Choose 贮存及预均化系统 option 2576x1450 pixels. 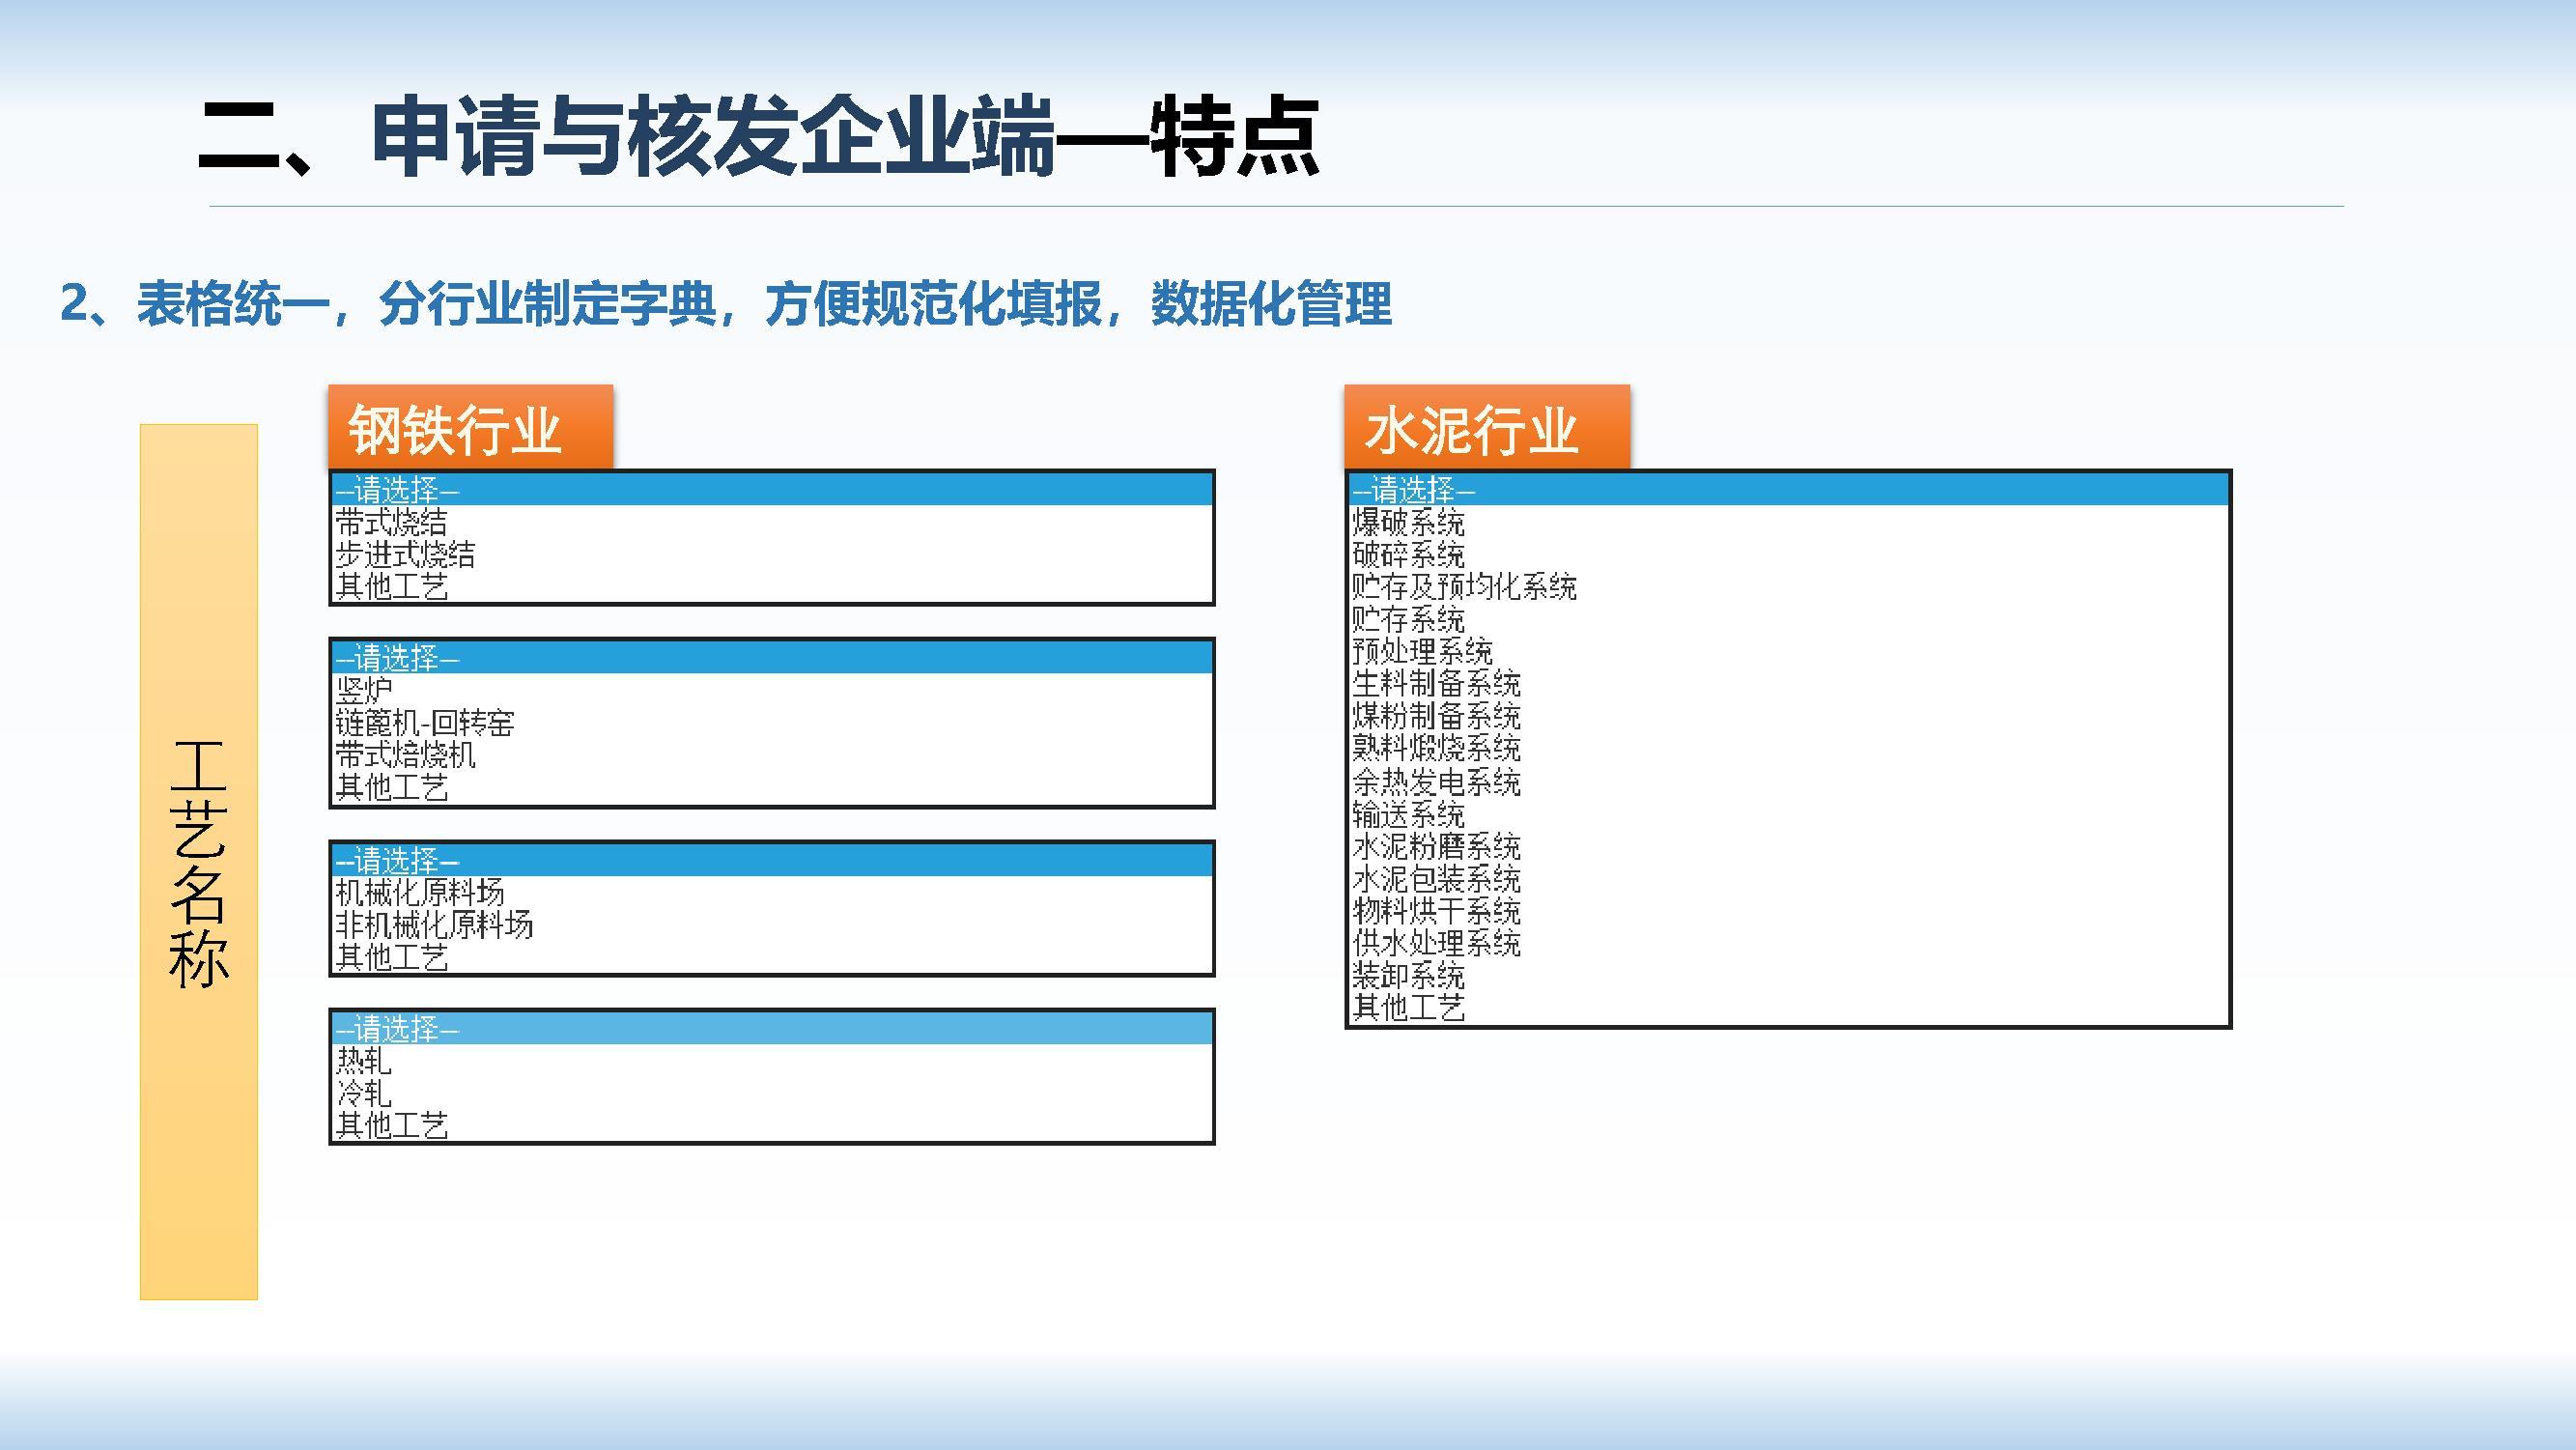pyautogui.click(x=1464, y=586)
